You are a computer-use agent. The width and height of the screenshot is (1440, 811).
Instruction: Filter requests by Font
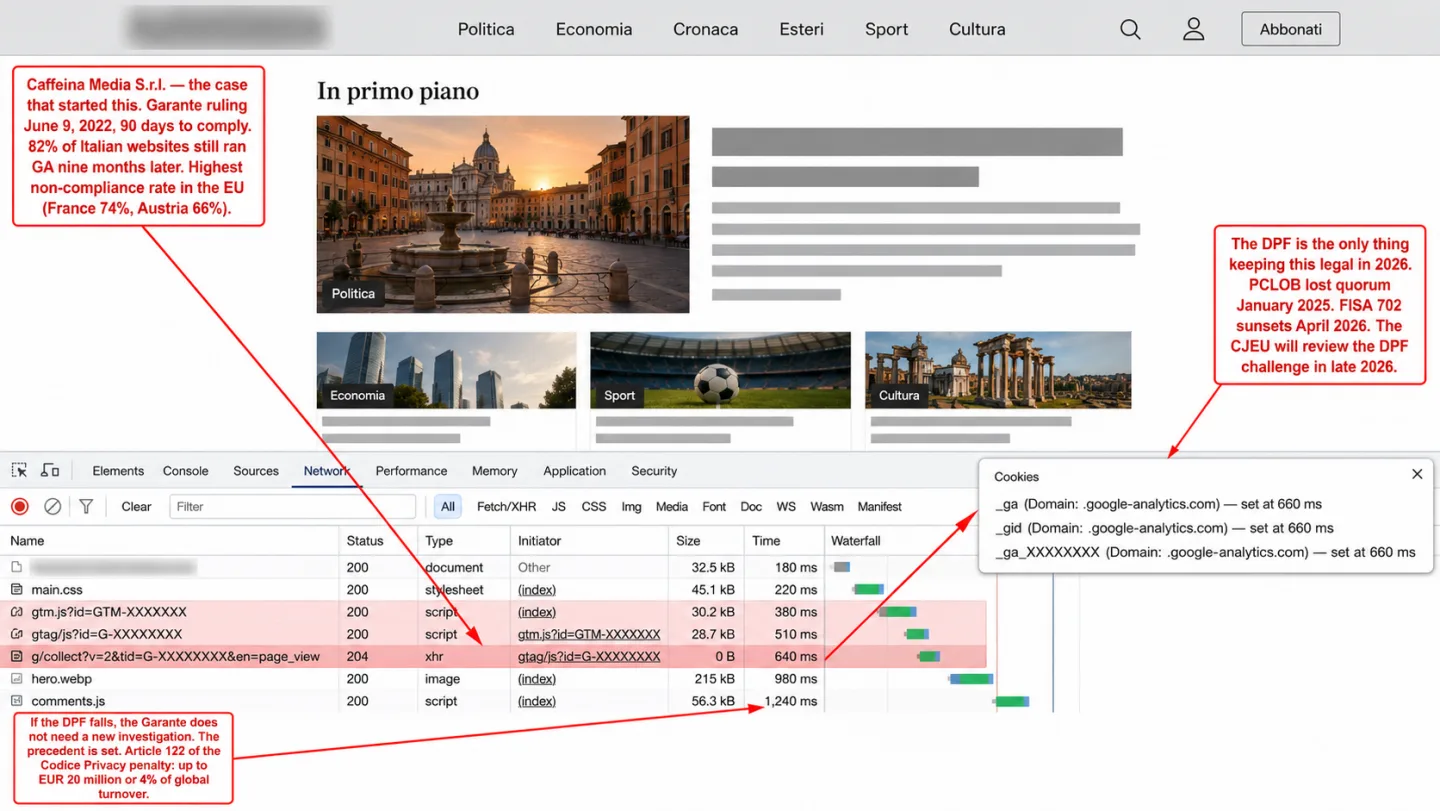pyautogui.click(x=714, y=507)
